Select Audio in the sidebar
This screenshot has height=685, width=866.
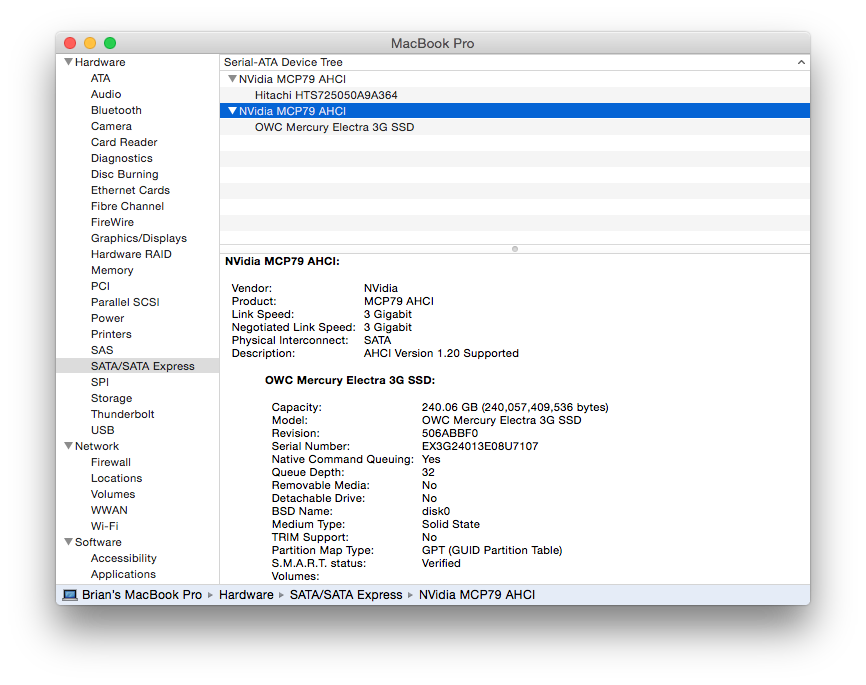click(x=106, y=94)
